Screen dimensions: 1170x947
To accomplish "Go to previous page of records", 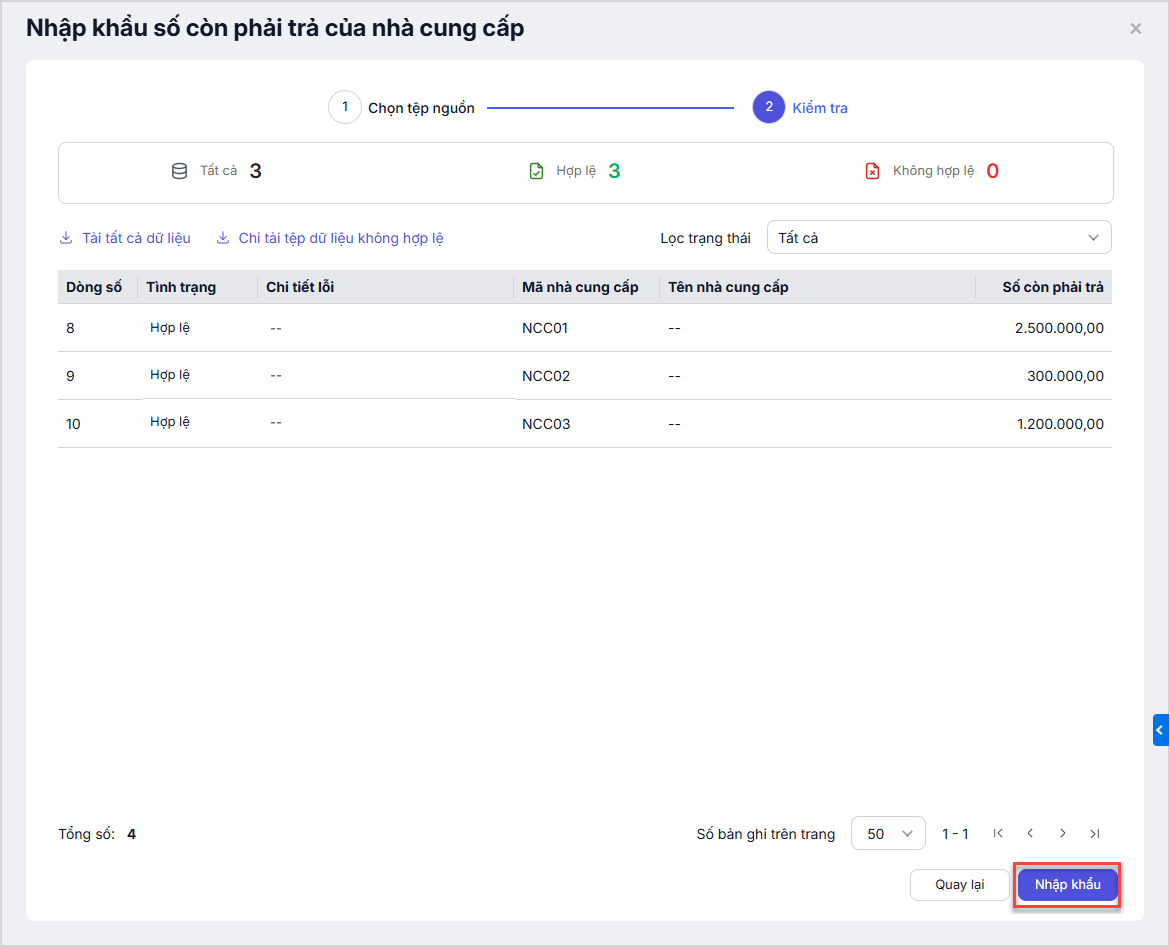I will (1030, 833).
